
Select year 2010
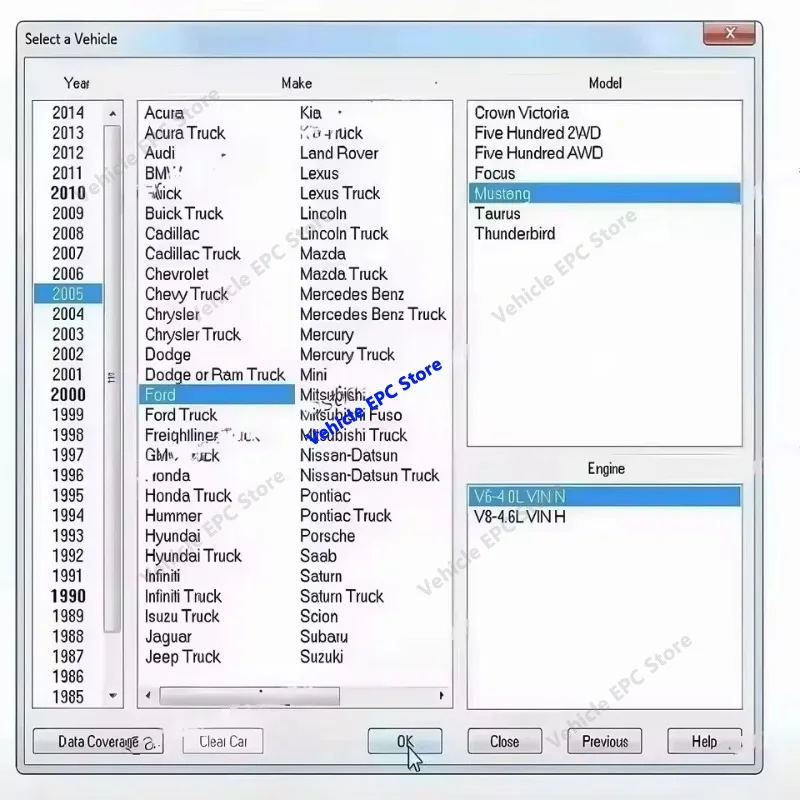point(68,193)
